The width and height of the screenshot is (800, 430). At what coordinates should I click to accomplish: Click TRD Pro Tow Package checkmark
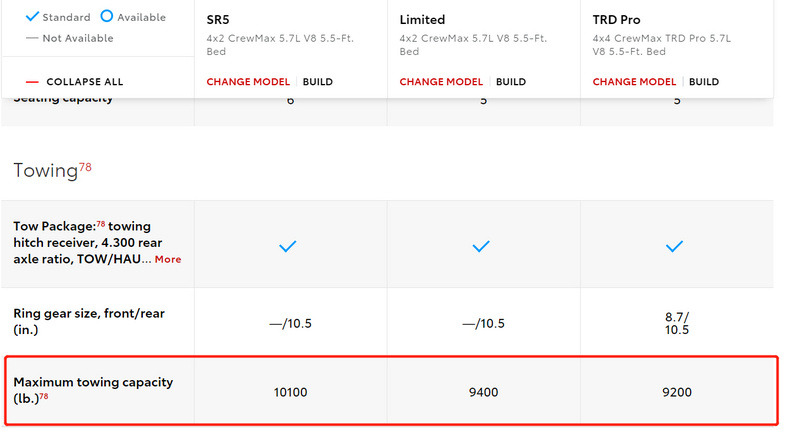click(x=674, y=246)
